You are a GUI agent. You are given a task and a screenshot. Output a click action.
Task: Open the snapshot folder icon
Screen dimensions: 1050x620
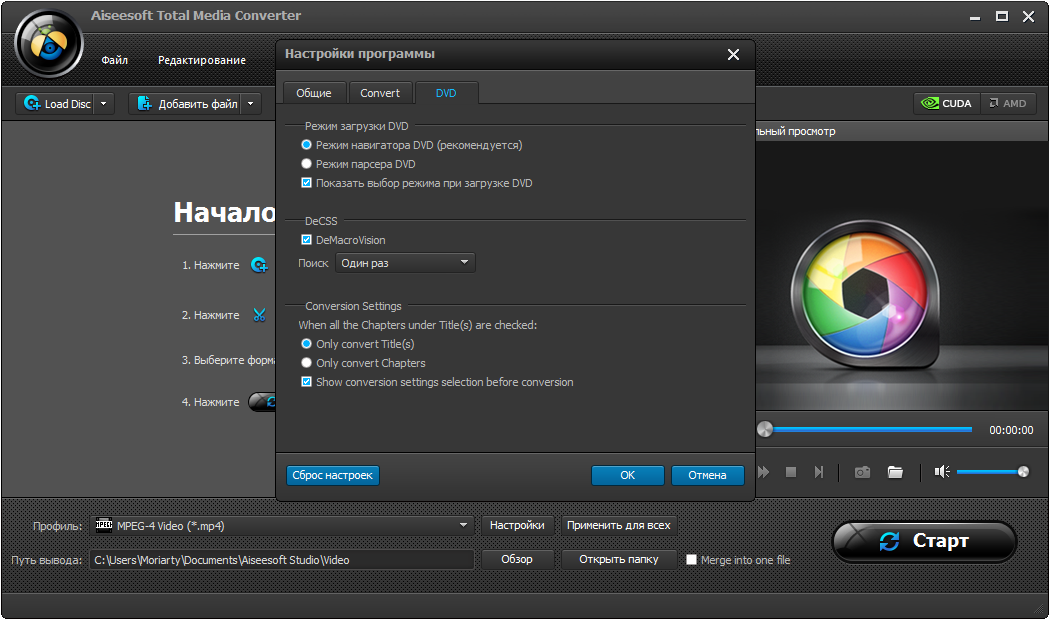click(x=895, y=472)
